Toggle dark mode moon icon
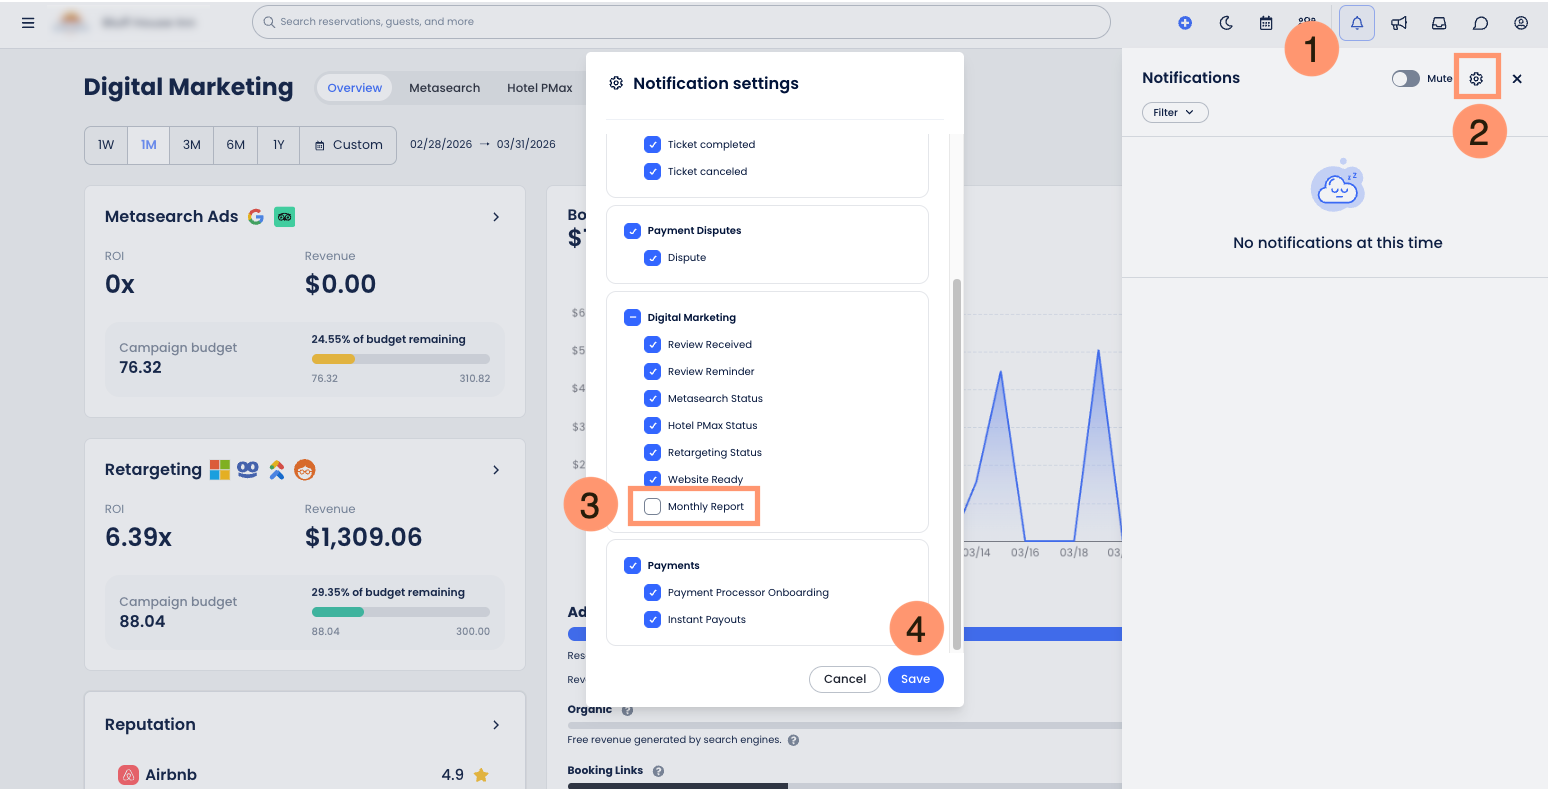The width and height of the screenshot is (1548, 789). tap(1226, 23)
